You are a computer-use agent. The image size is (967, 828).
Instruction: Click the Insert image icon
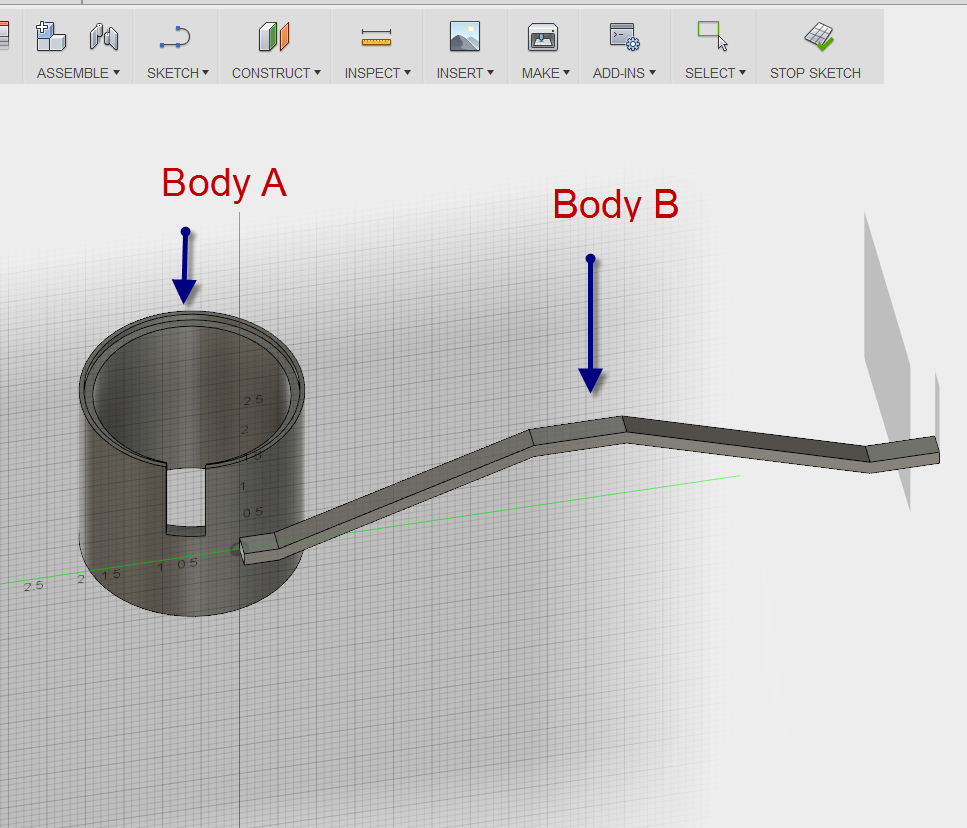pyautogui.click(x=465, y=37)
